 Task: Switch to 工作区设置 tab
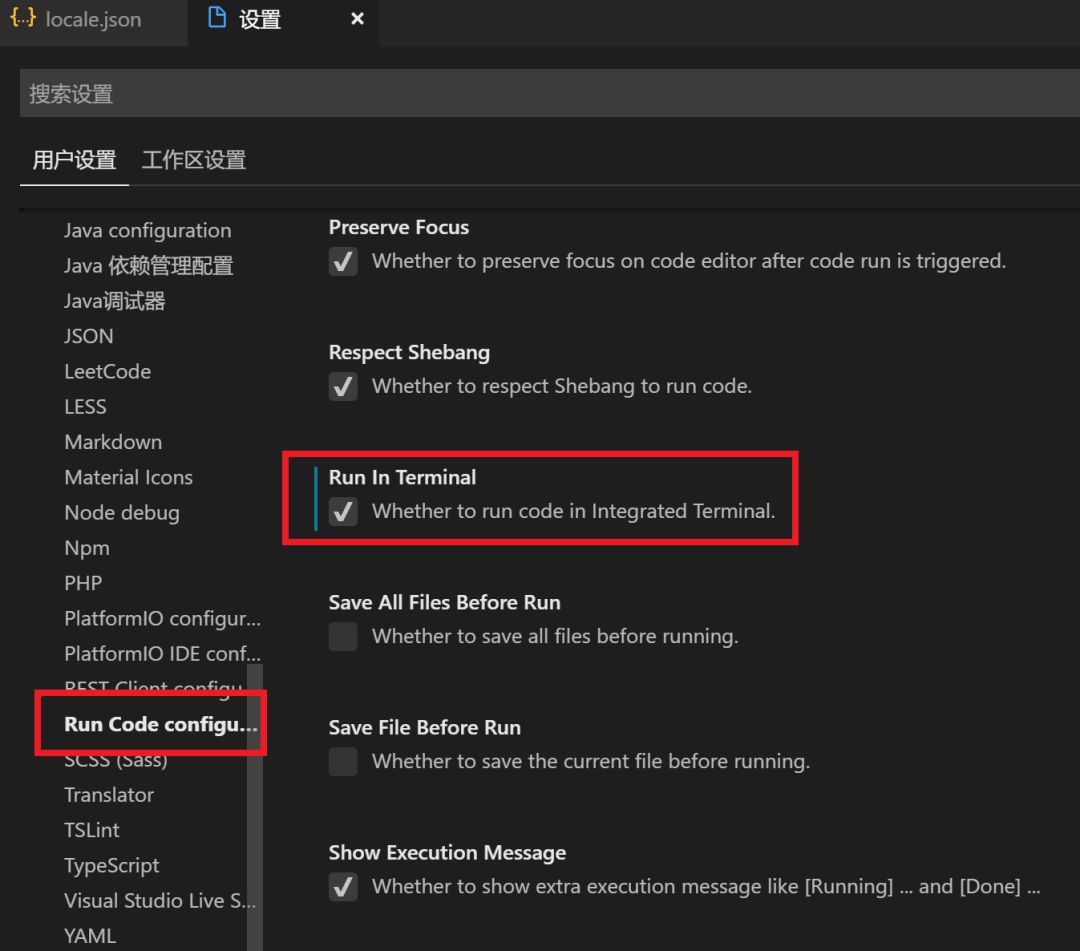pos(194,160)
